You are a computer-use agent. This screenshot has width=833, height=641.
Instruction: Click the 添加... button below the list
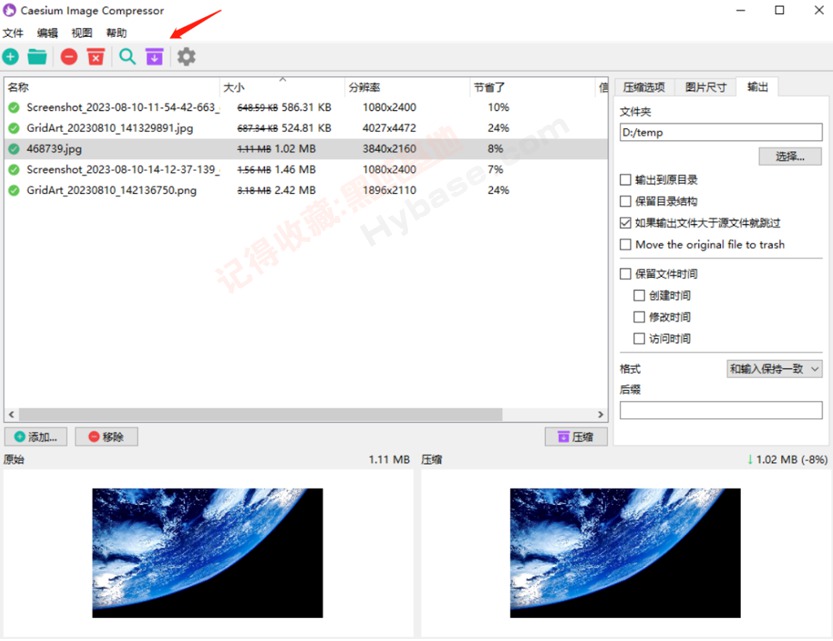tap(36, 437)
